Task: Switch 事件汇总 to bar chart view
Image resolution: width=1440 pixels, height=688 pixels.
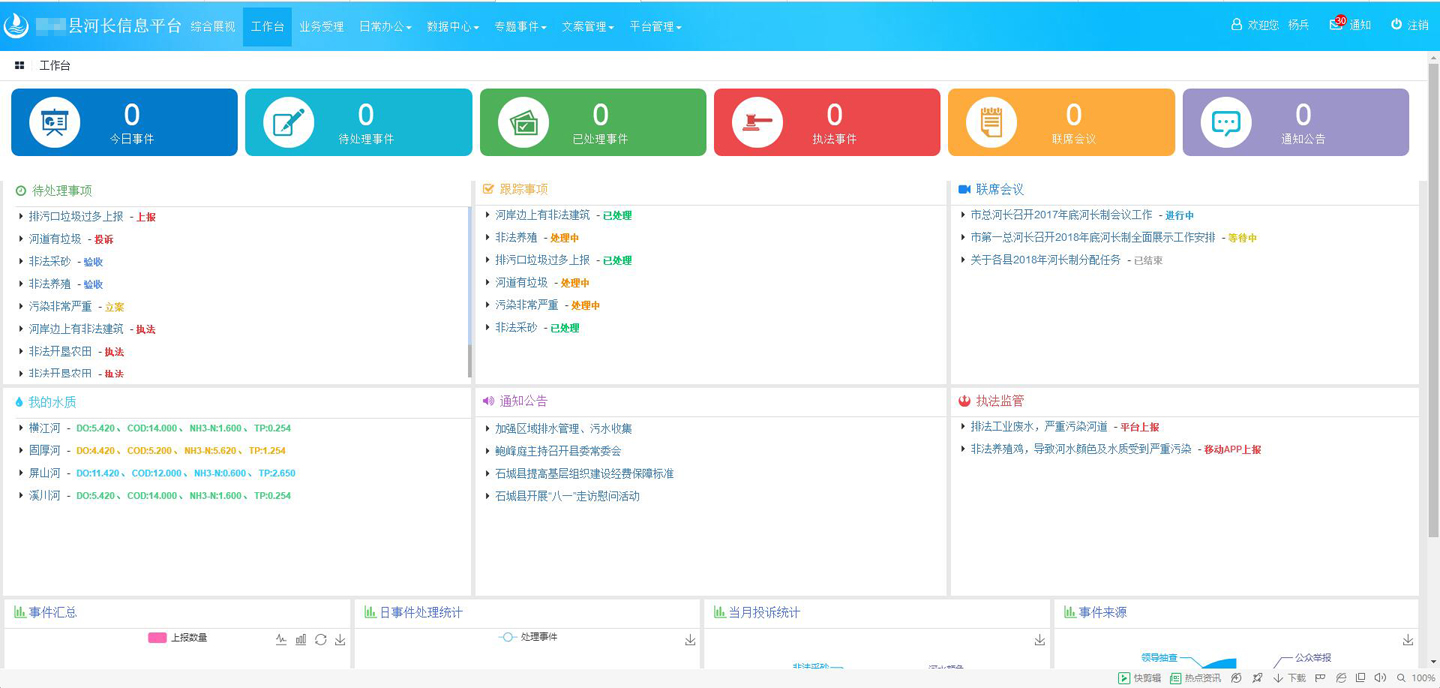Action: click(x=301, y=638)
